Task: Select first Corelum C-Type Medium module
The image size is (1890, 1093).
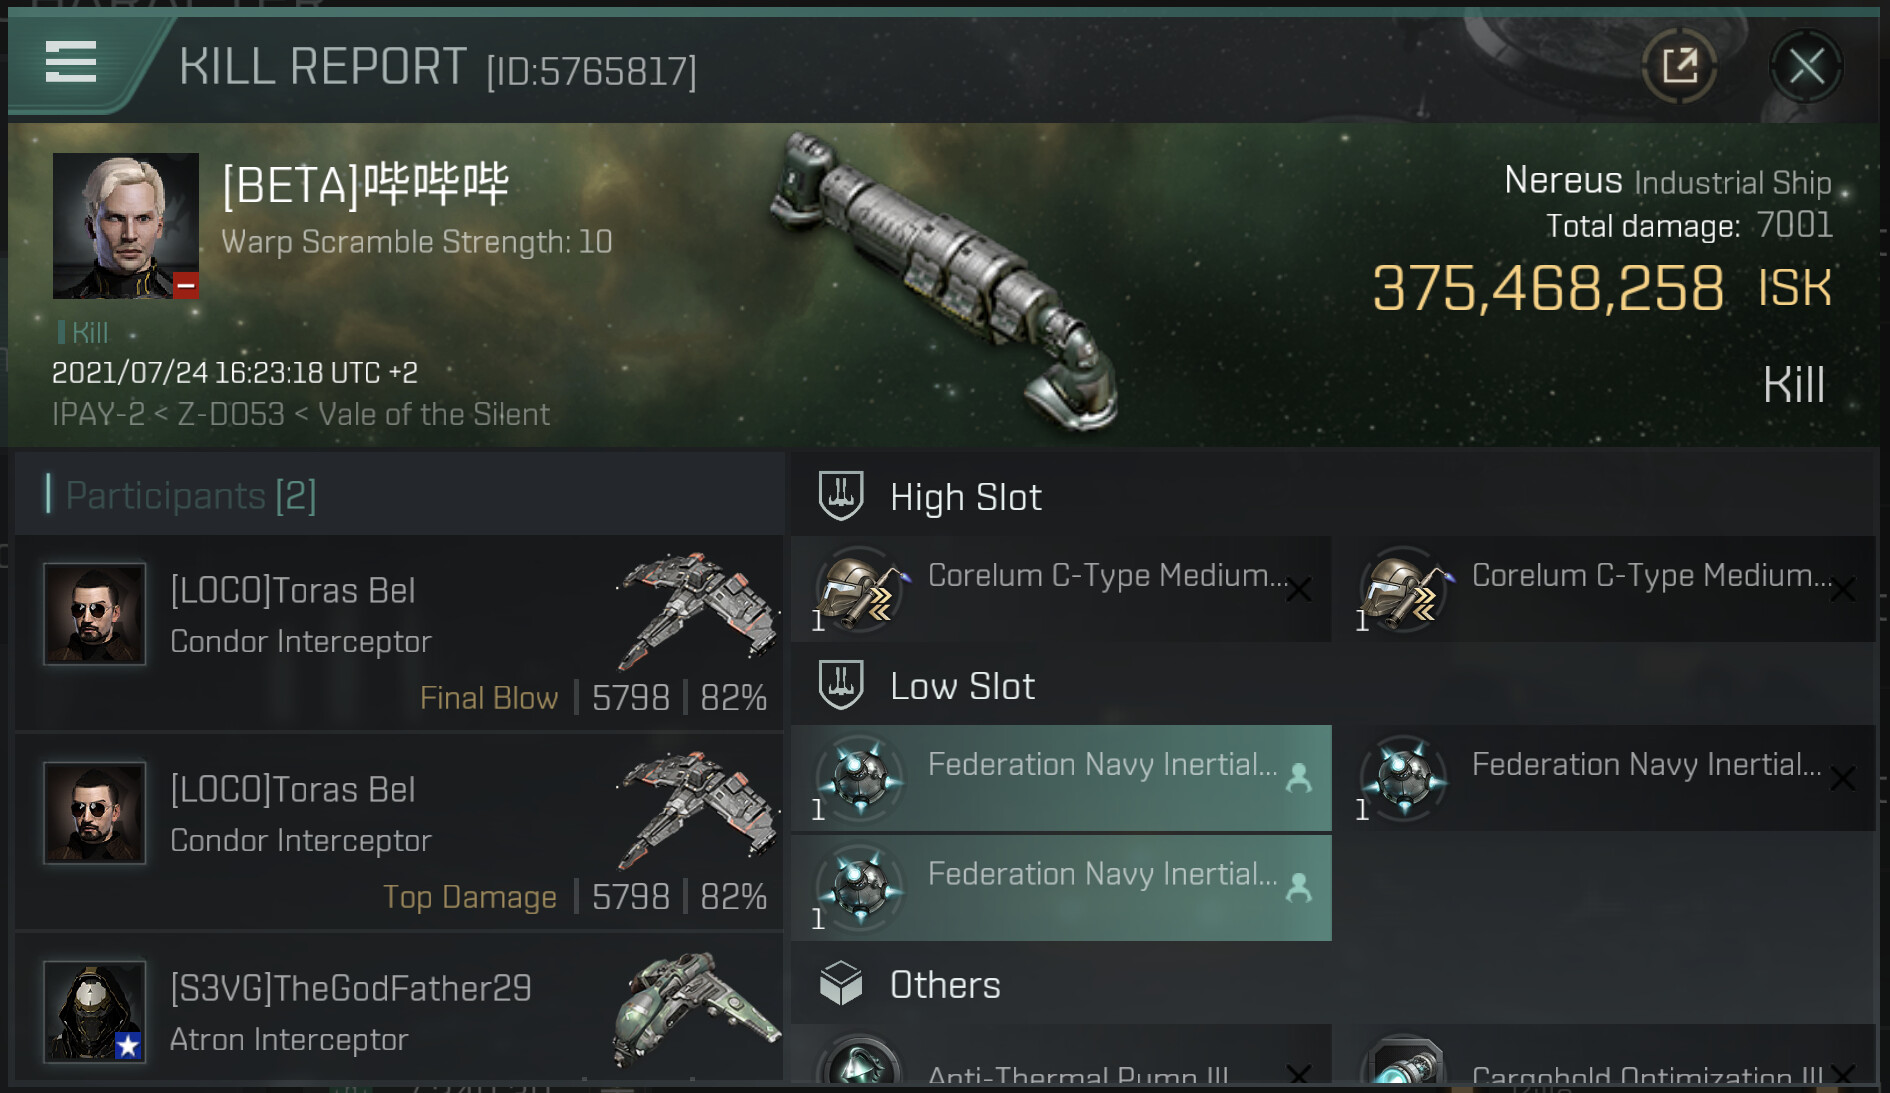Action: coord(1061,589)
